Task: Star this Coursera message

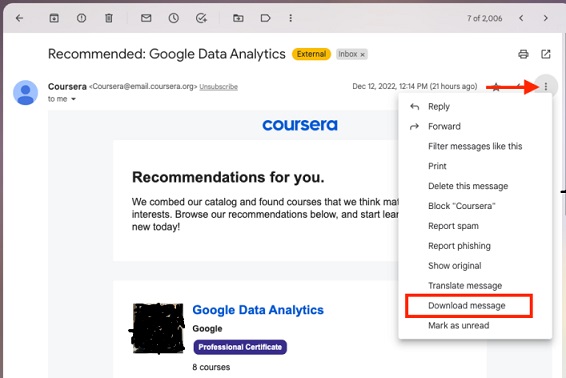Action: (496, 87)
